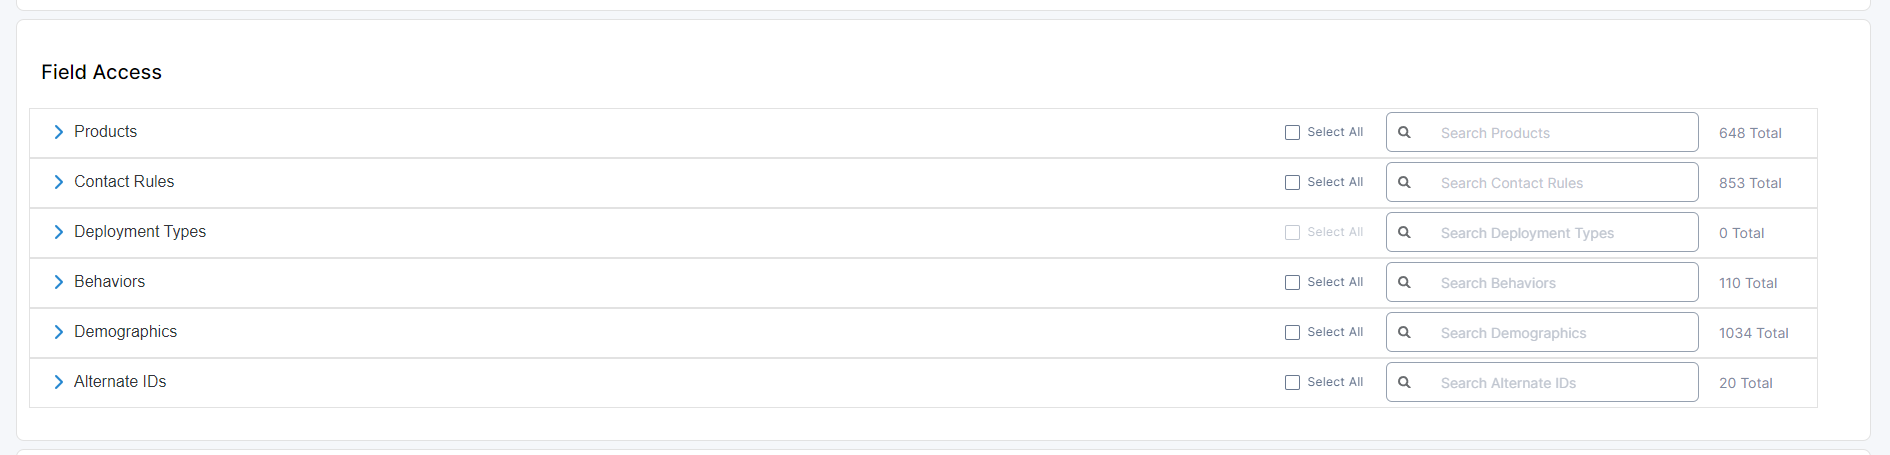The height and width of the screenshot is (455, 1890).
Task: Select all Alternate IDs via checkbox
Action: pyautogui.click(x=1292, y=382)
